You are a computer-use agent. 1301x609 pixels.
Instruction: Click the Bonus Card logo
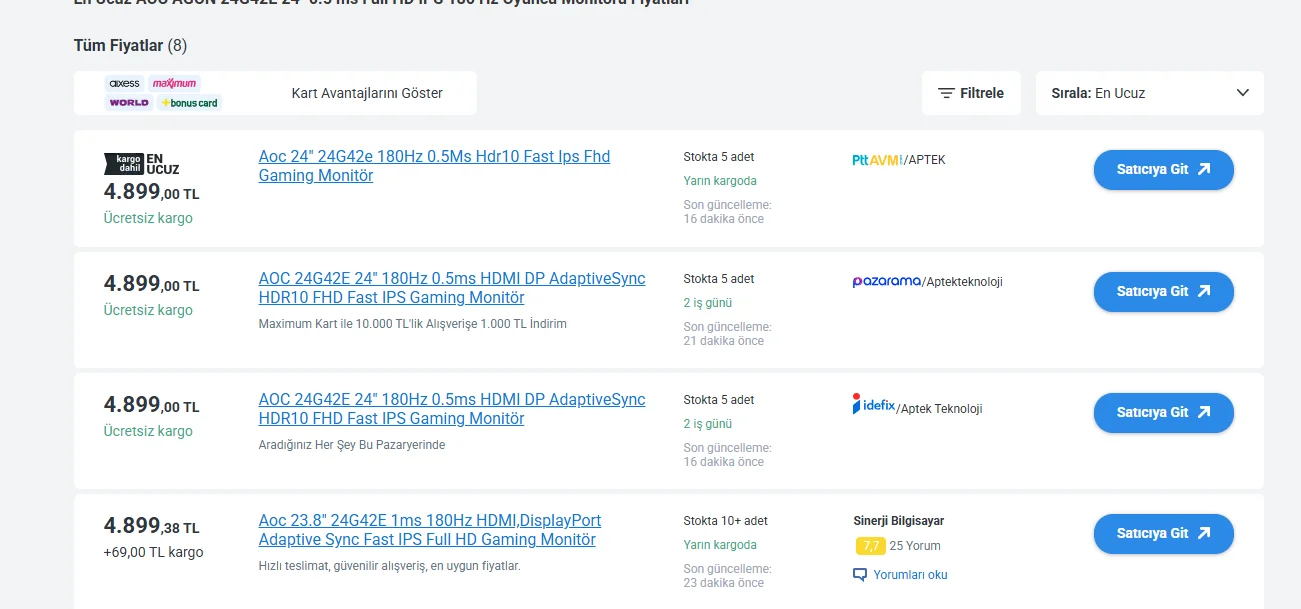click(189, 102)
